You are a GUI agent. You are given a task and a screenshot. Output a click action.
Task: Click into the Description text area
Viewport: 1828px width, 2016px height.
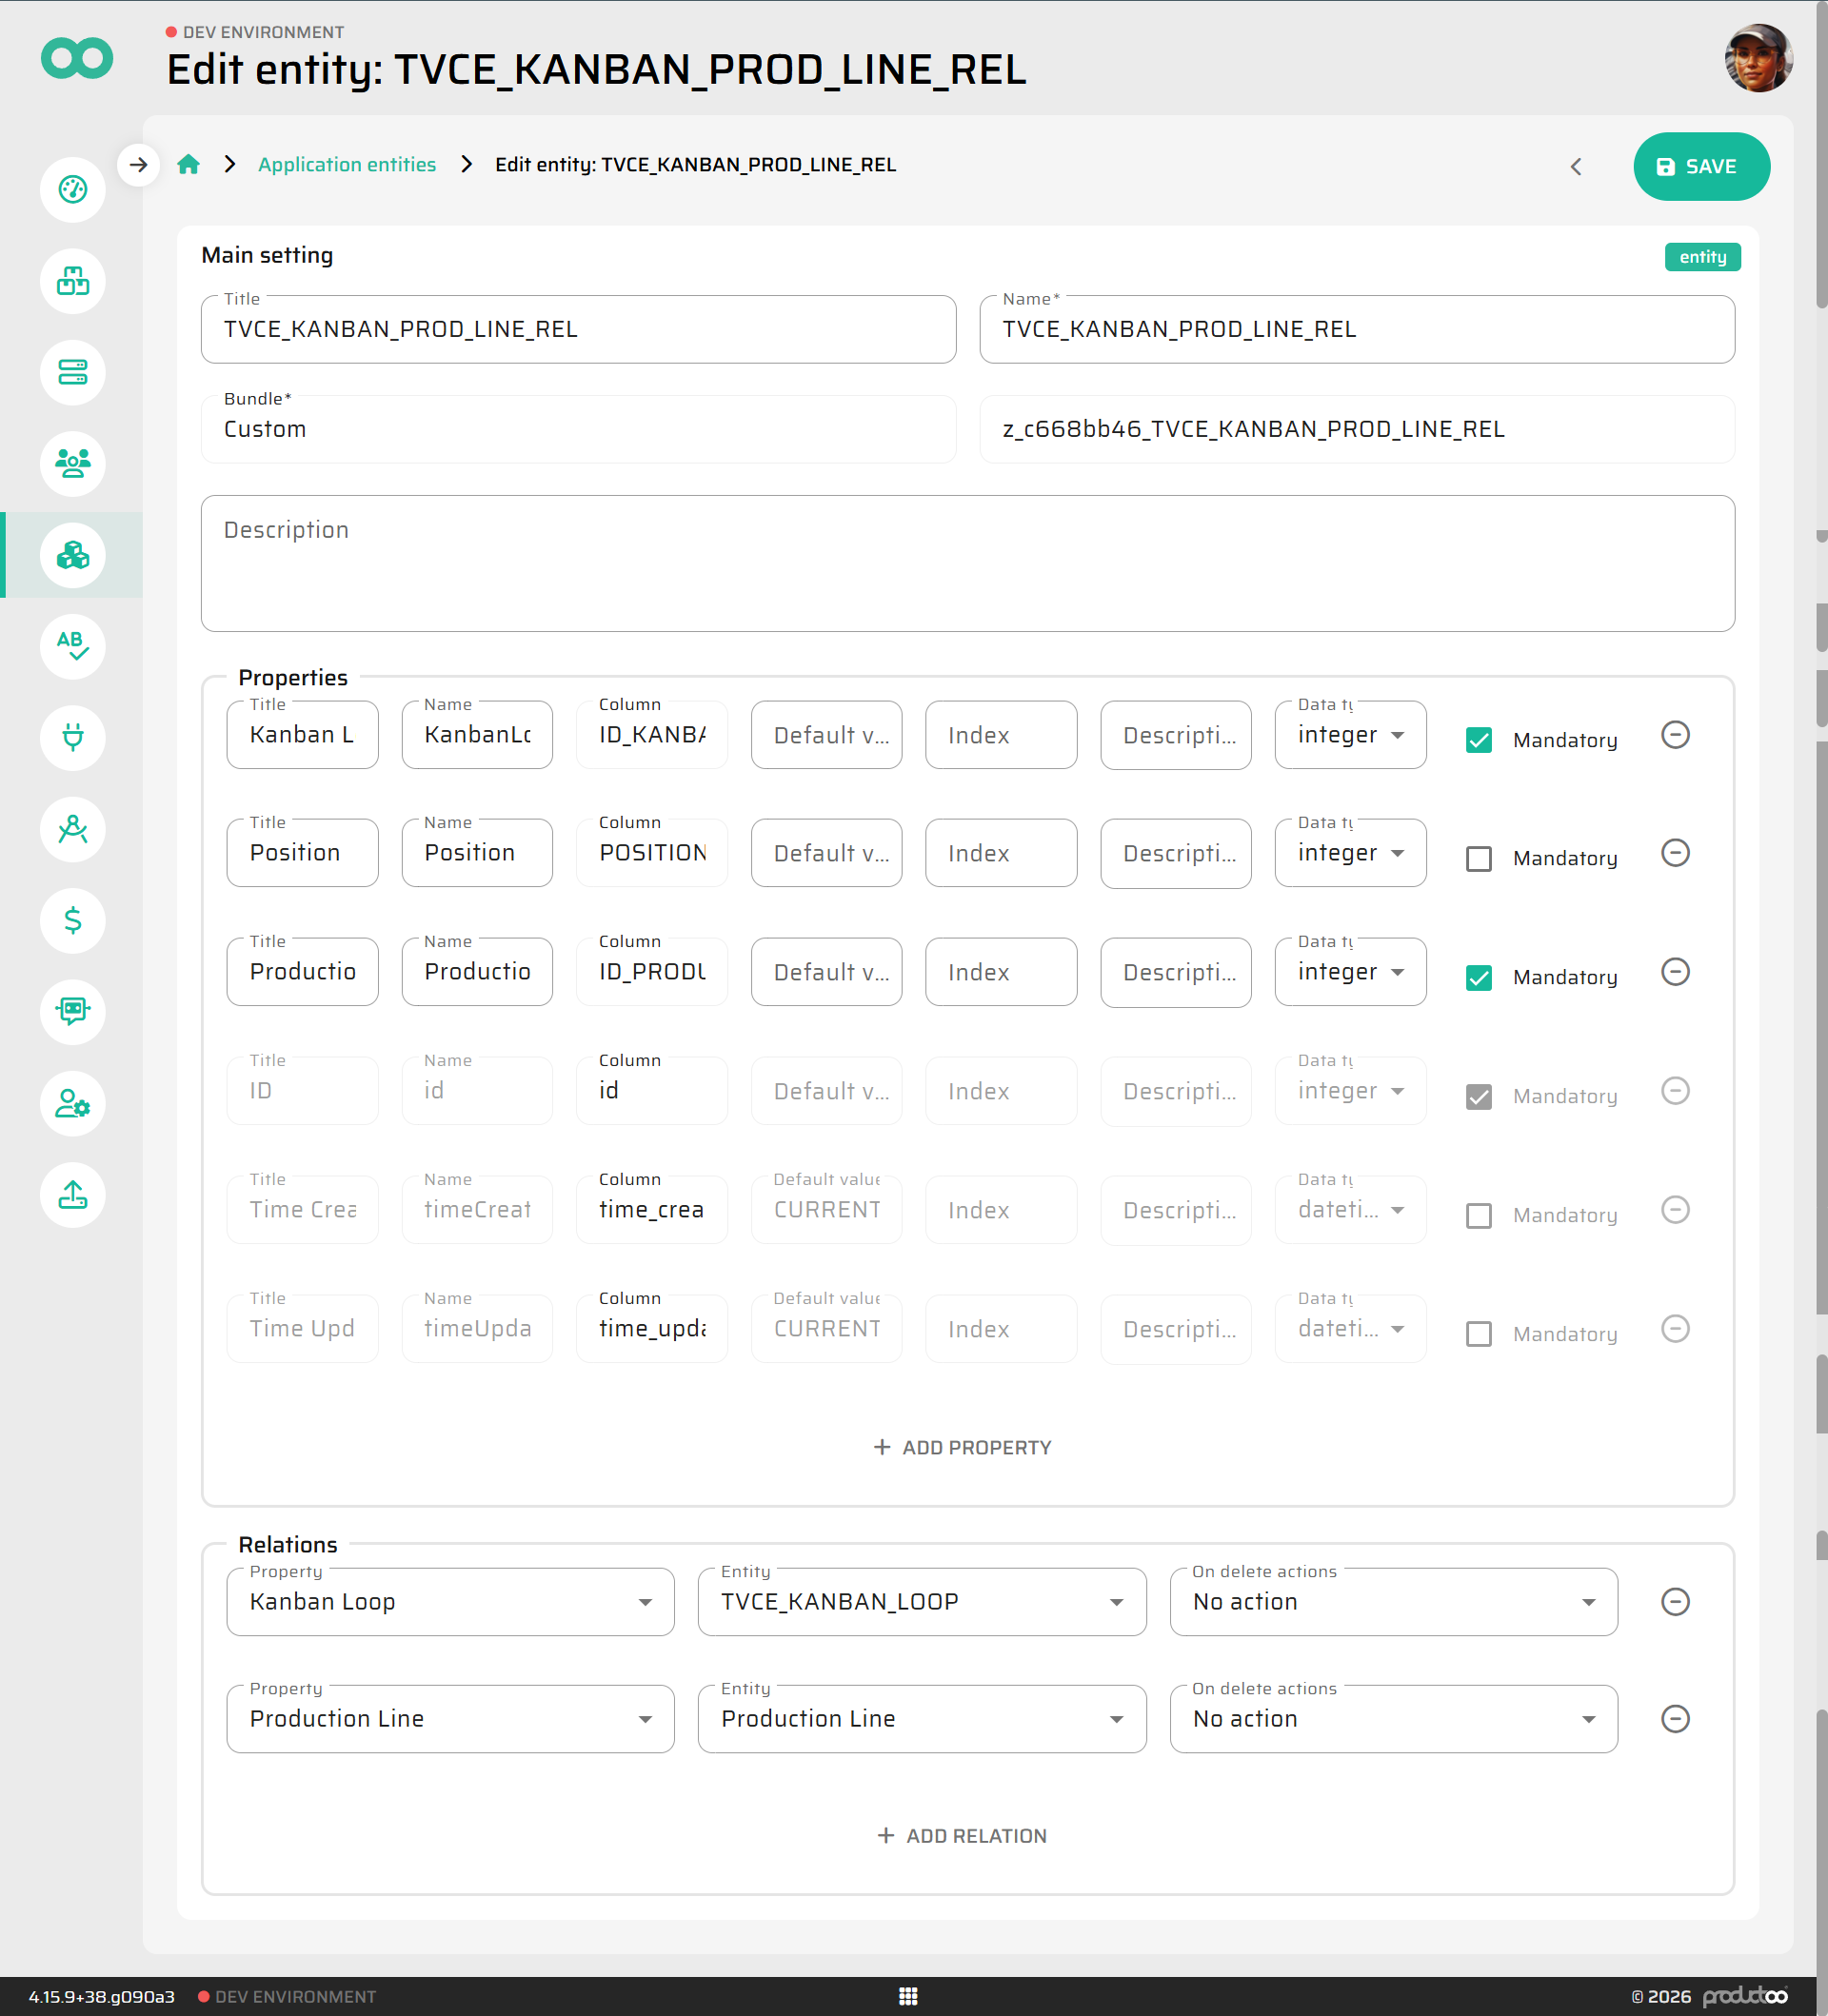pos(966,563)
